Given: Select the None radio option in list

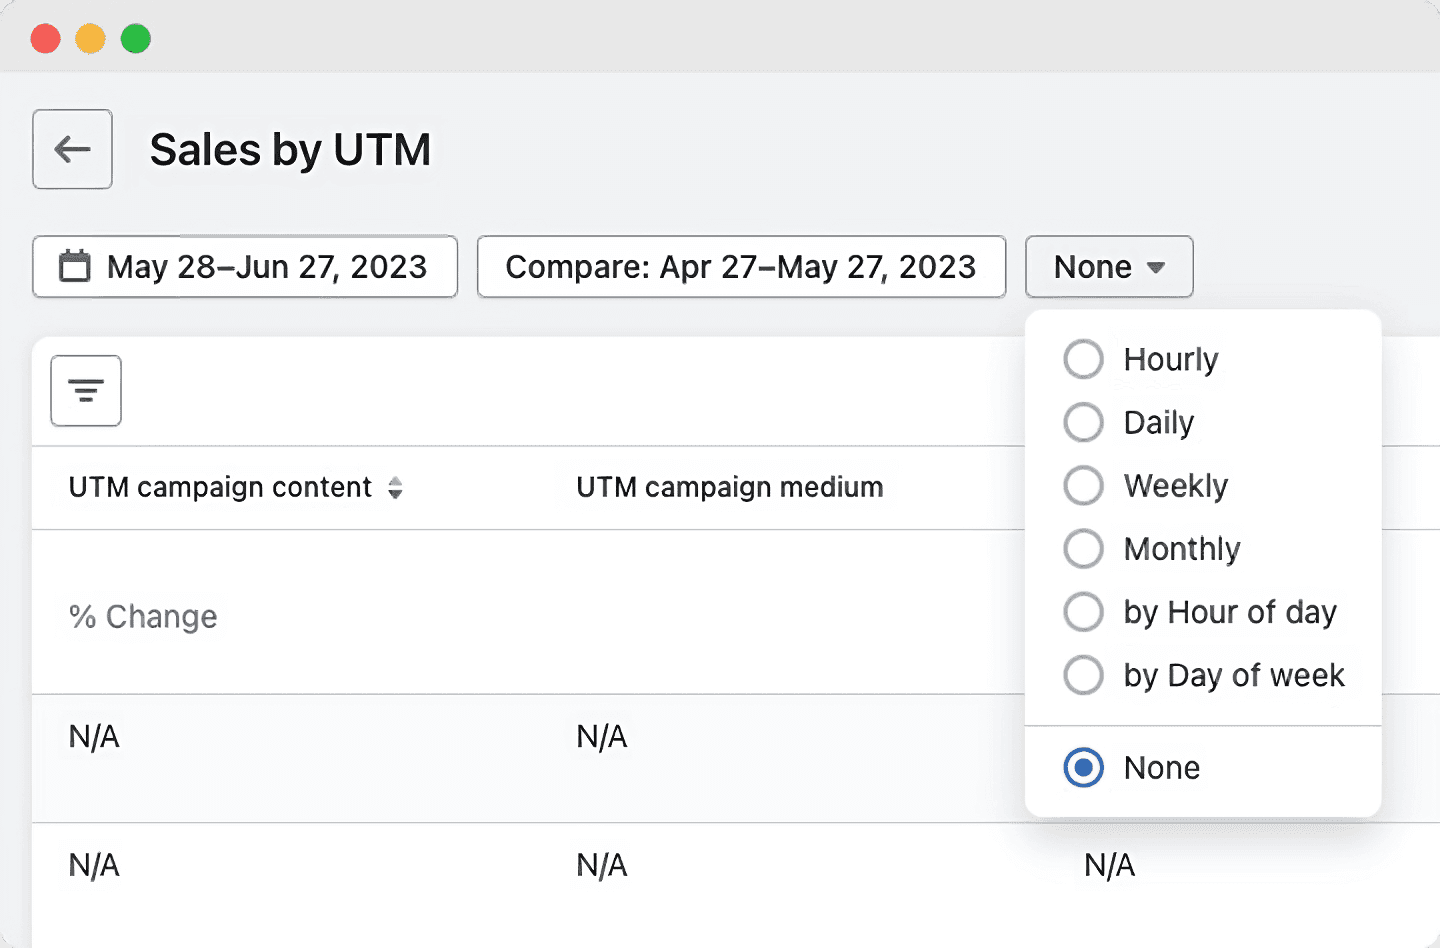Looking at the screenshot, I should [1083, 768].
